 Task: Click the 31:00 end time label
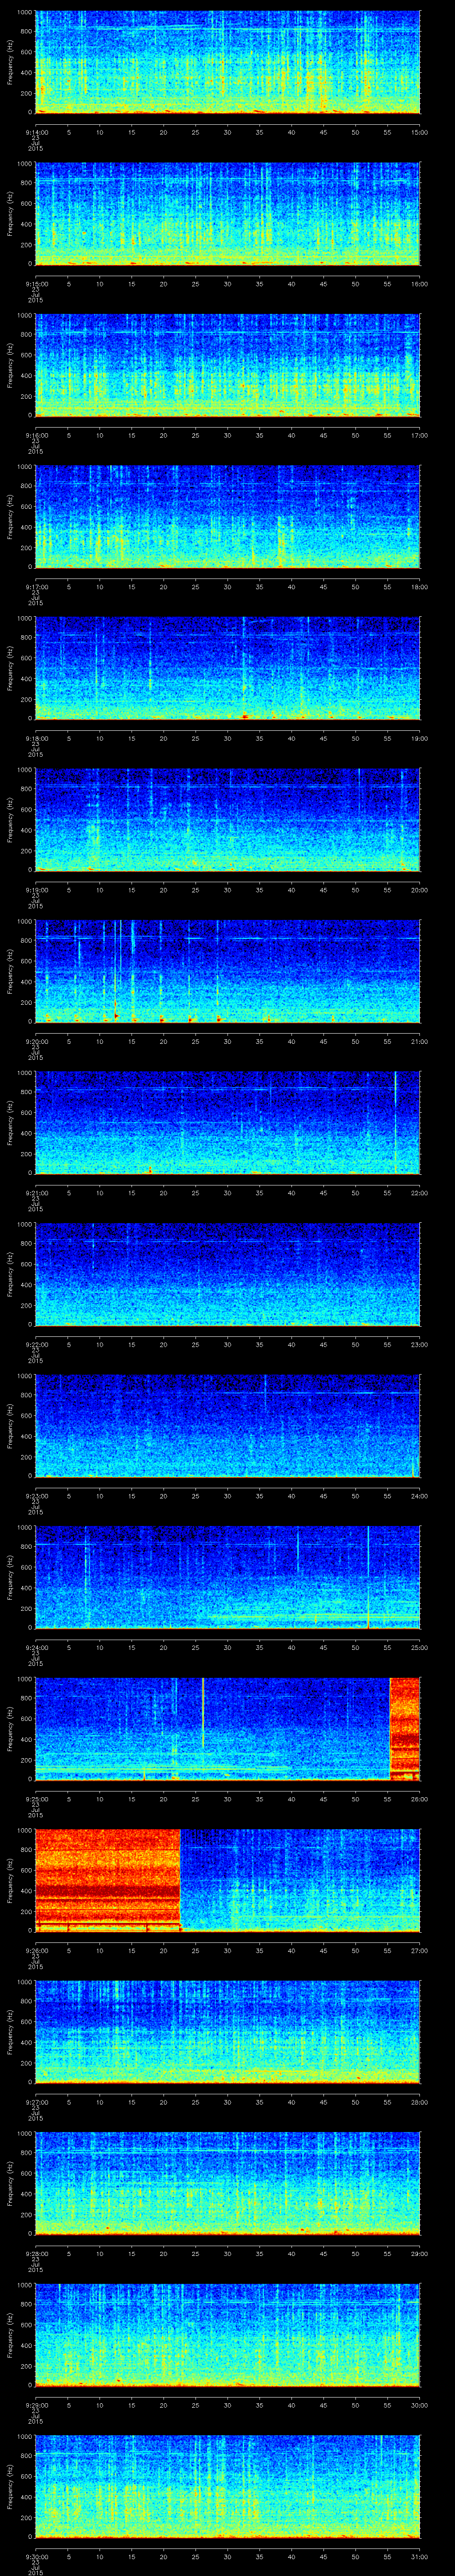pyautogui.click(x=420, y=2556)
